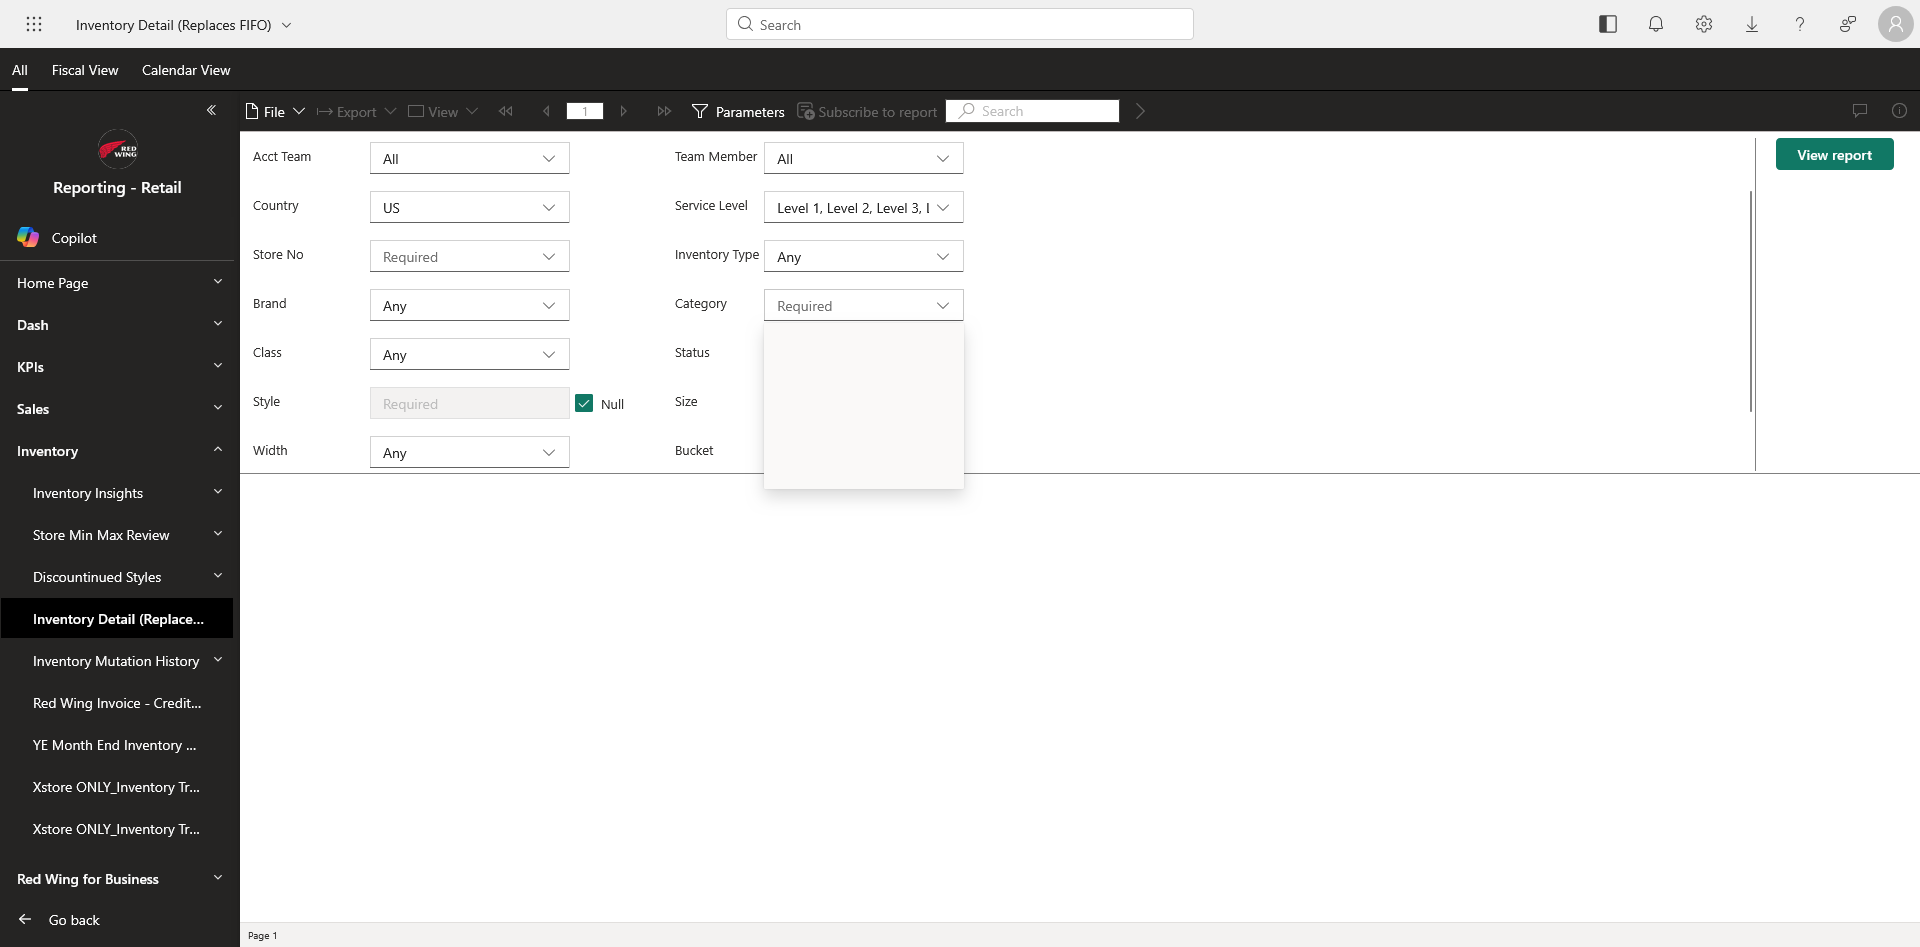Viewport: 1920px width, 947px height.
Task: Click the View report button
Action: [1834, 155]
